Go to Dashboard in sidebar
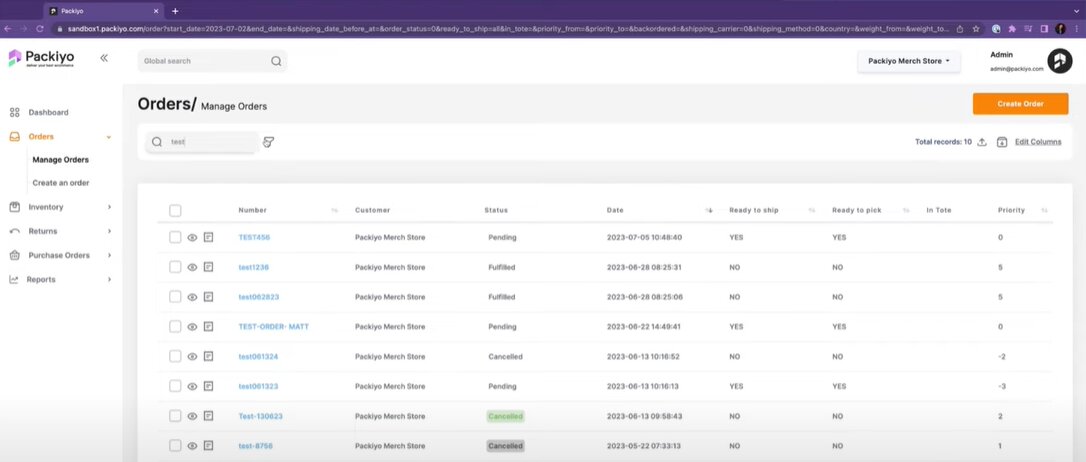The image size is (1086, 462). click(x=48, y=112)
